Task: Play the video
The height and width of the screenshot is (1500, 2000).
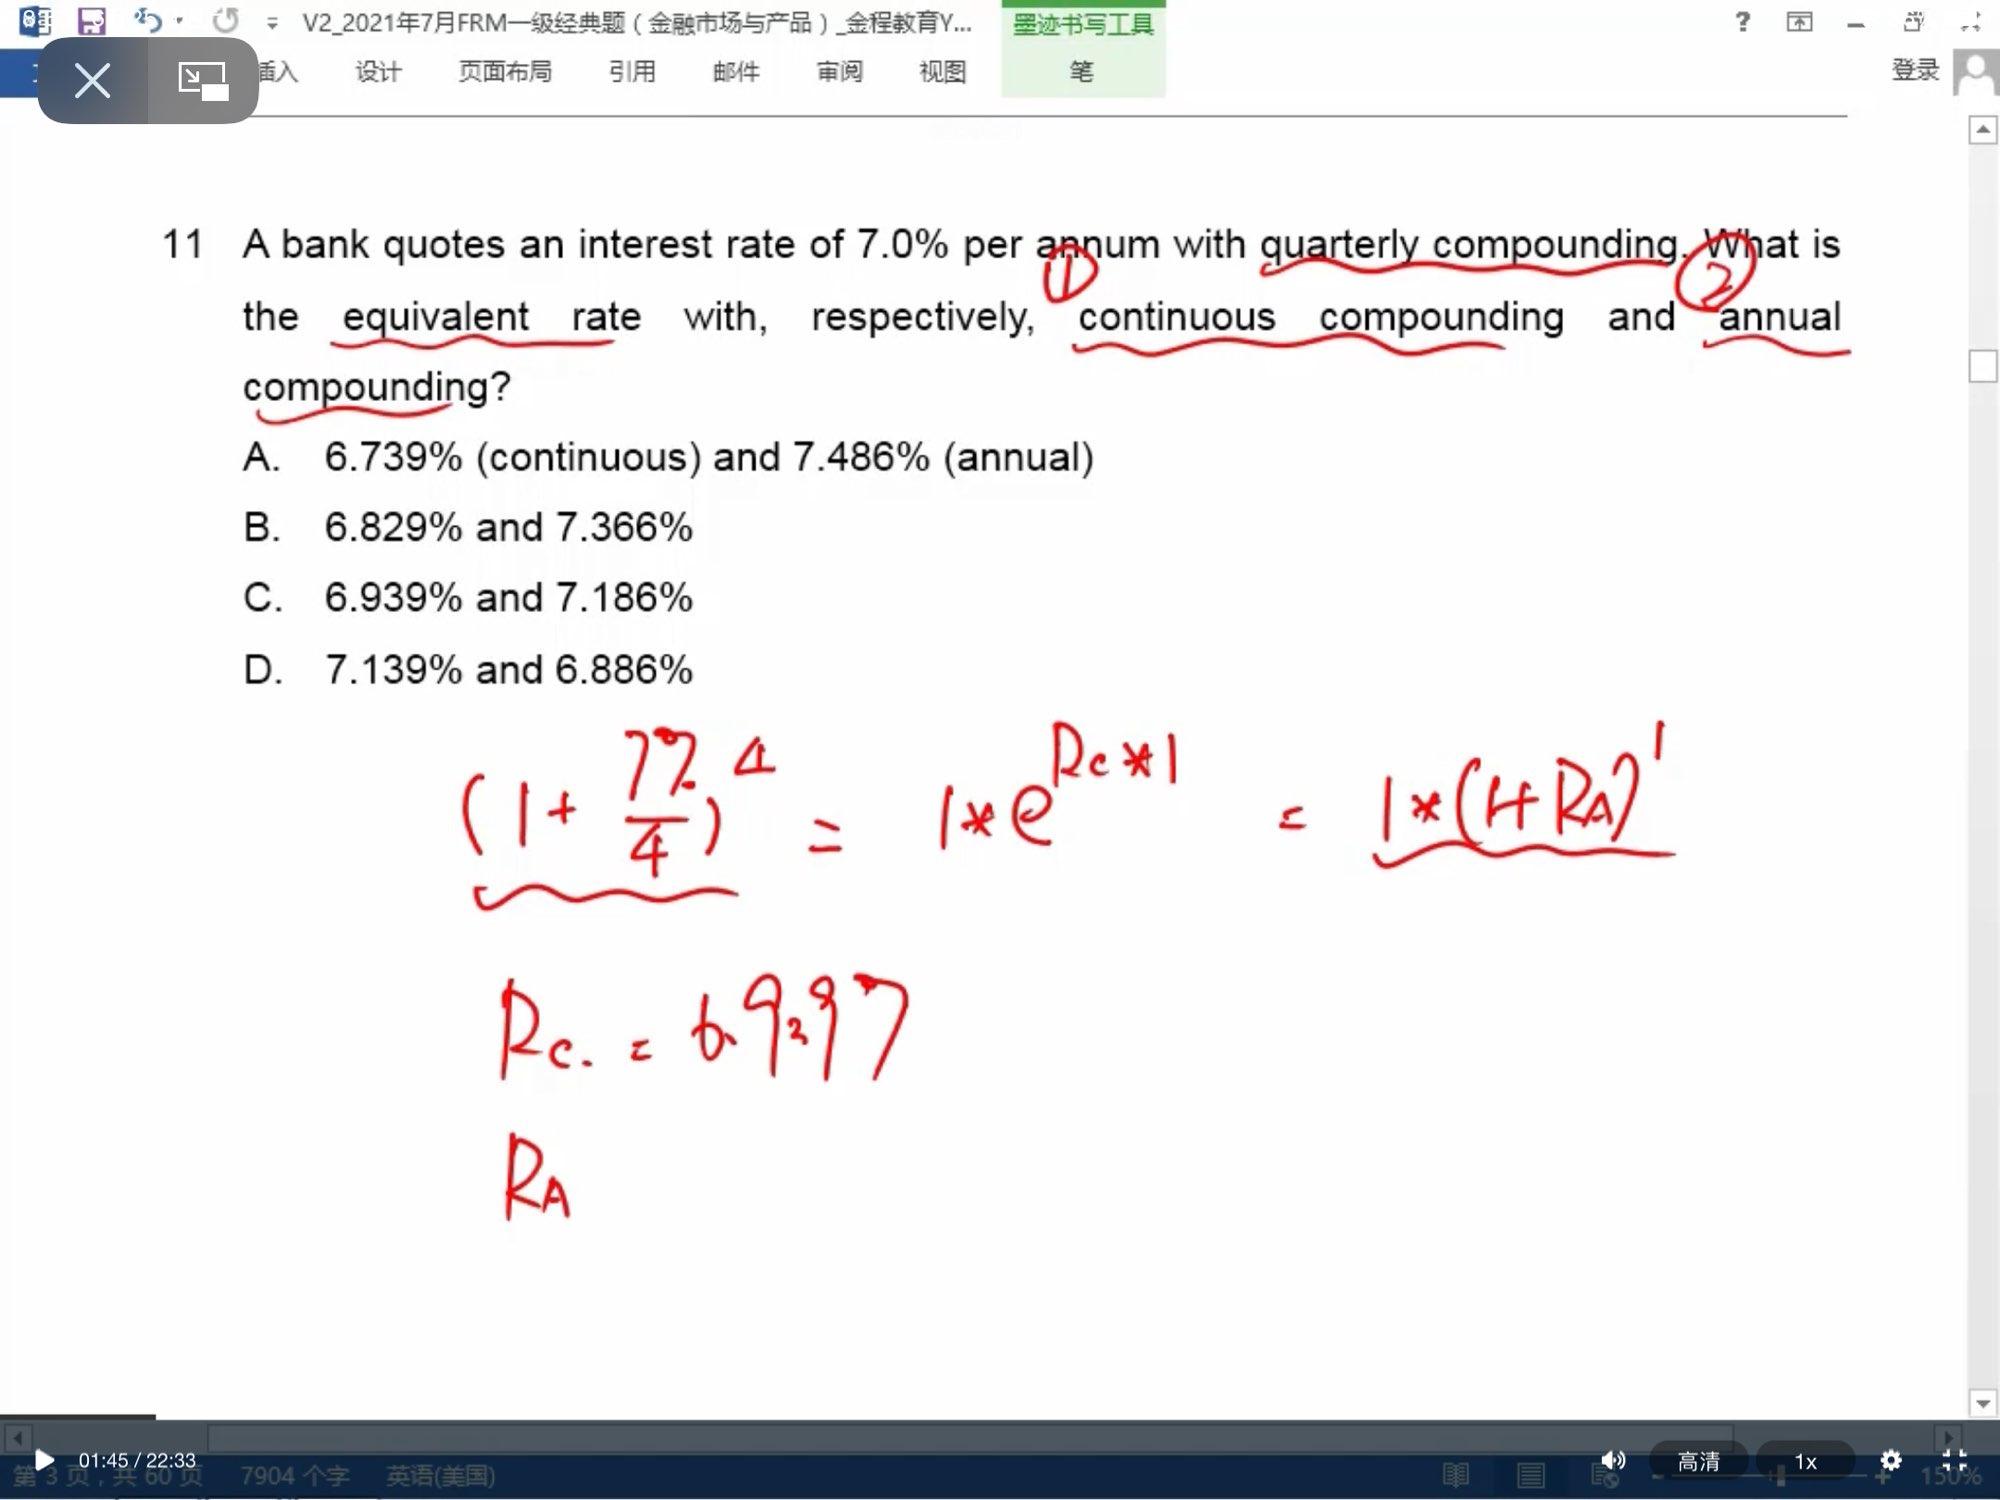Action: pos(44,1460)
